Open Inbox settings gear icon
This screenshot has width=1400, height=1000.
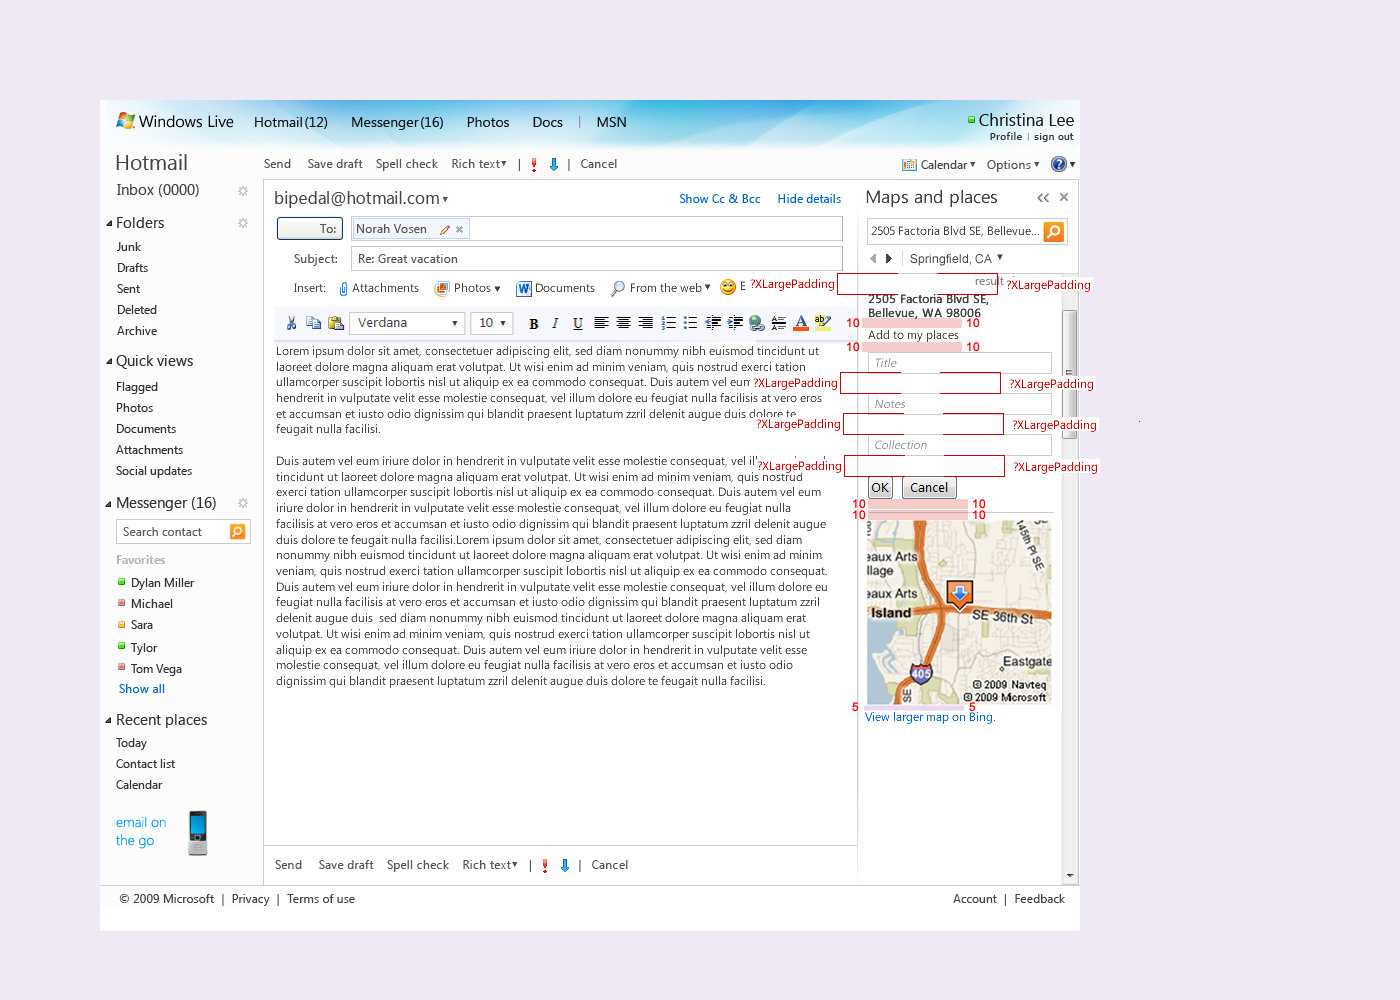tap(242, 191)
